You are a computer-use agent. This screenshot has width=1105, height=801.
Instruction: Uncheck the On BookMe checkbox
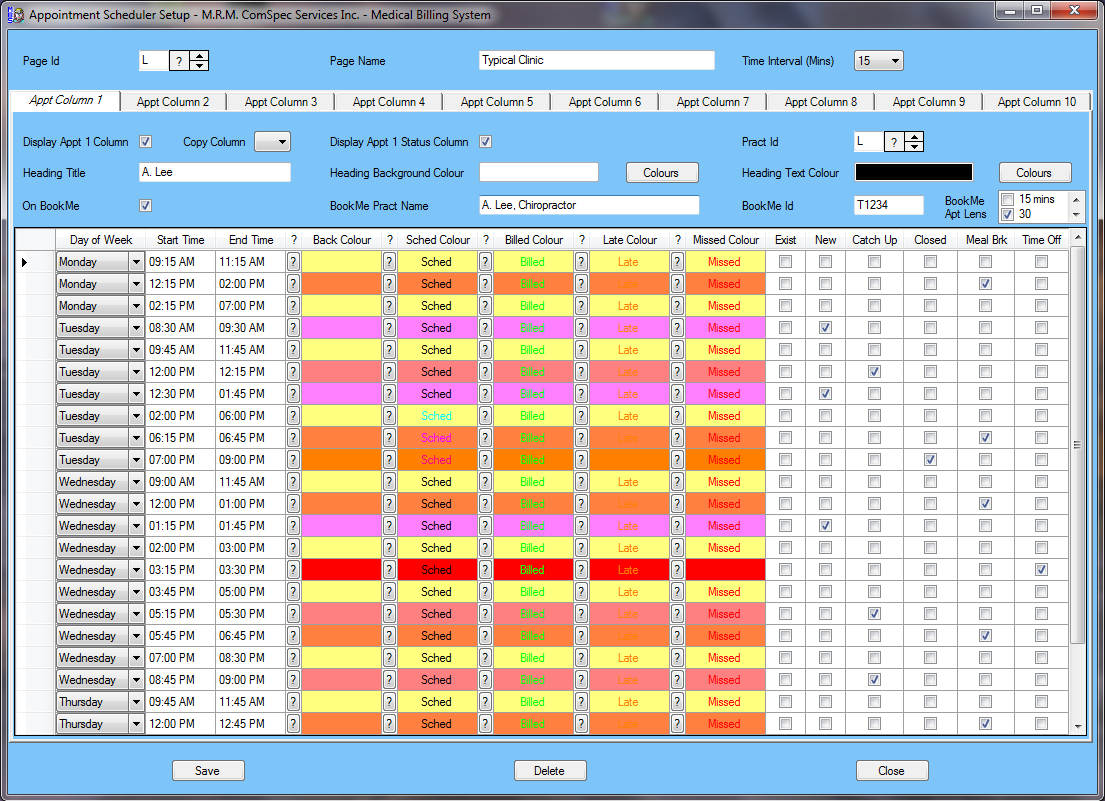[145, 206]
